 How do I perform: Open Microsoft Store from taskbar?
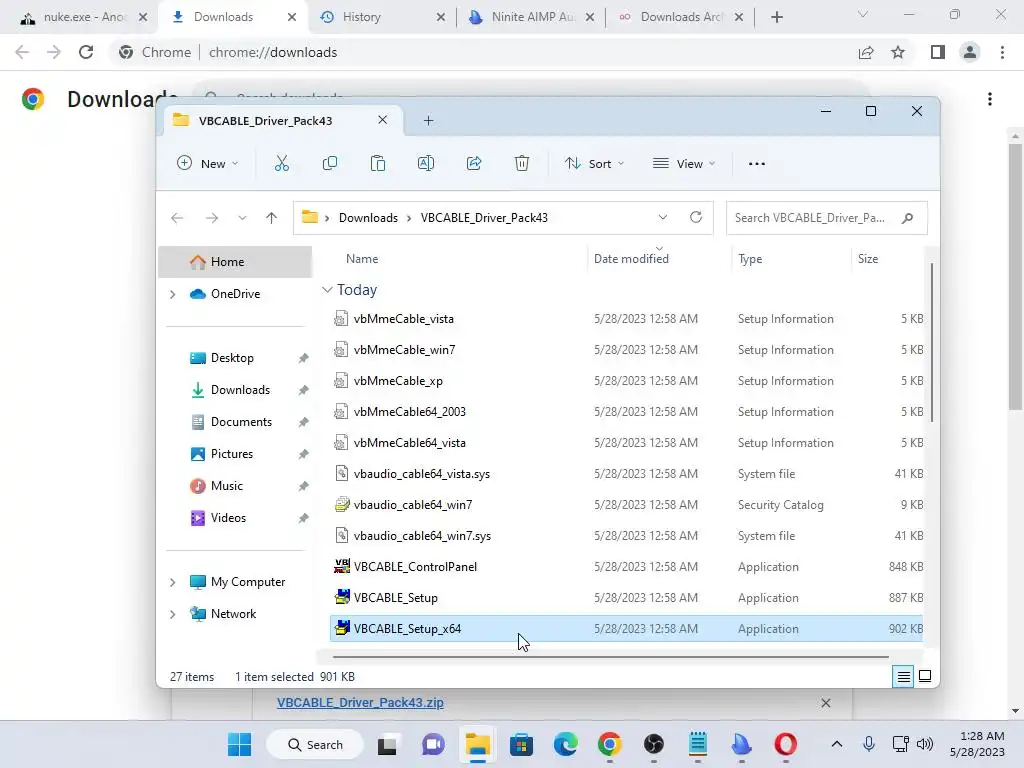[x=521, y=744]
